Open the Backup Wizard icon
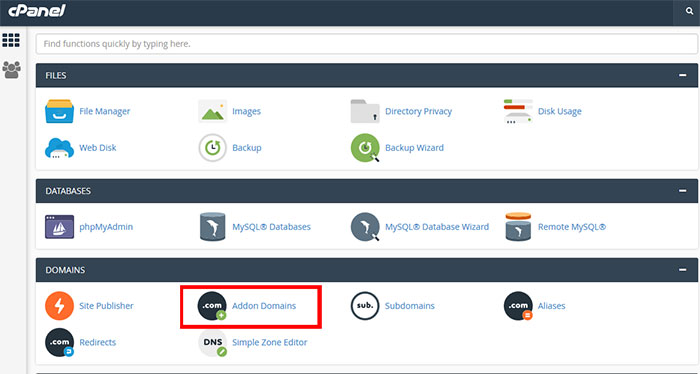Viewport: 700px width, 374px height. coord(365,148)
